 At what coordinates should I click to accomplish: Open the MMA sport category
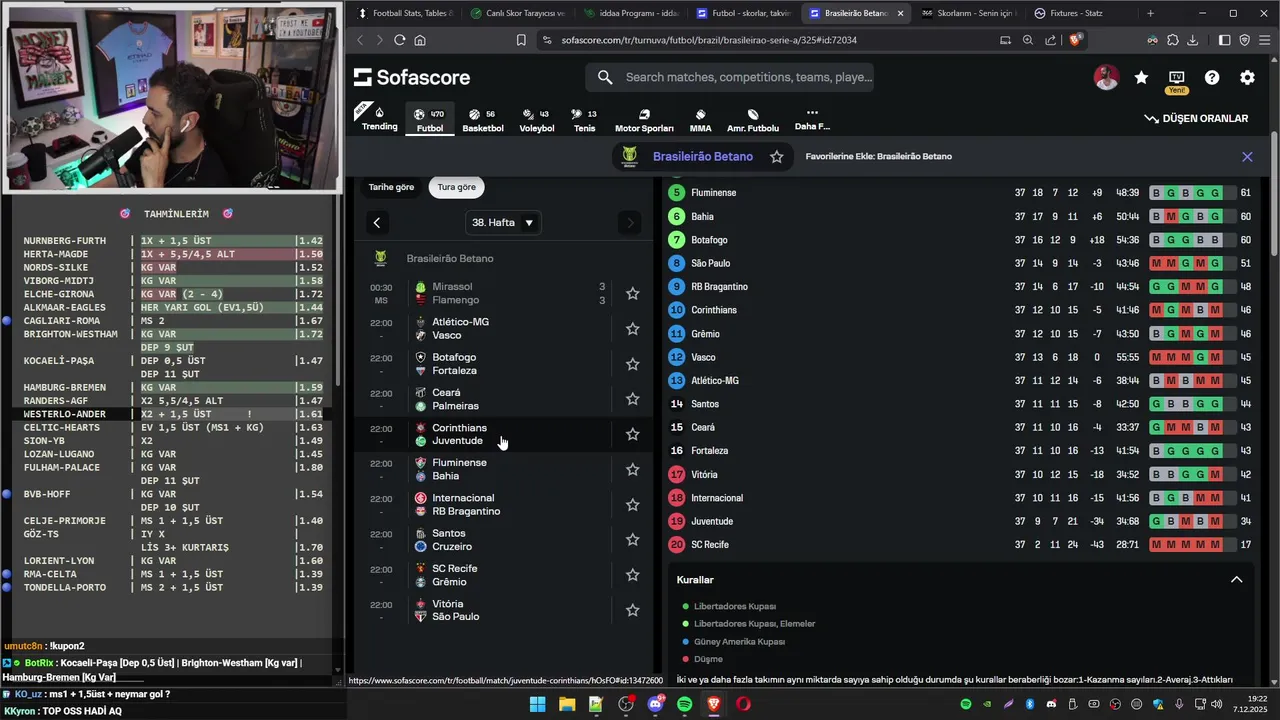coord(700,120)
